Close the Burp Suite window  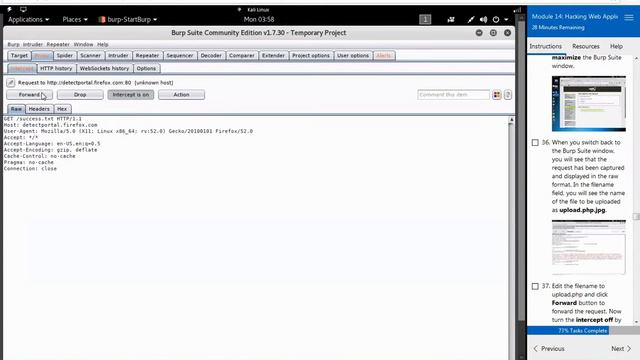tap(507, 33)
